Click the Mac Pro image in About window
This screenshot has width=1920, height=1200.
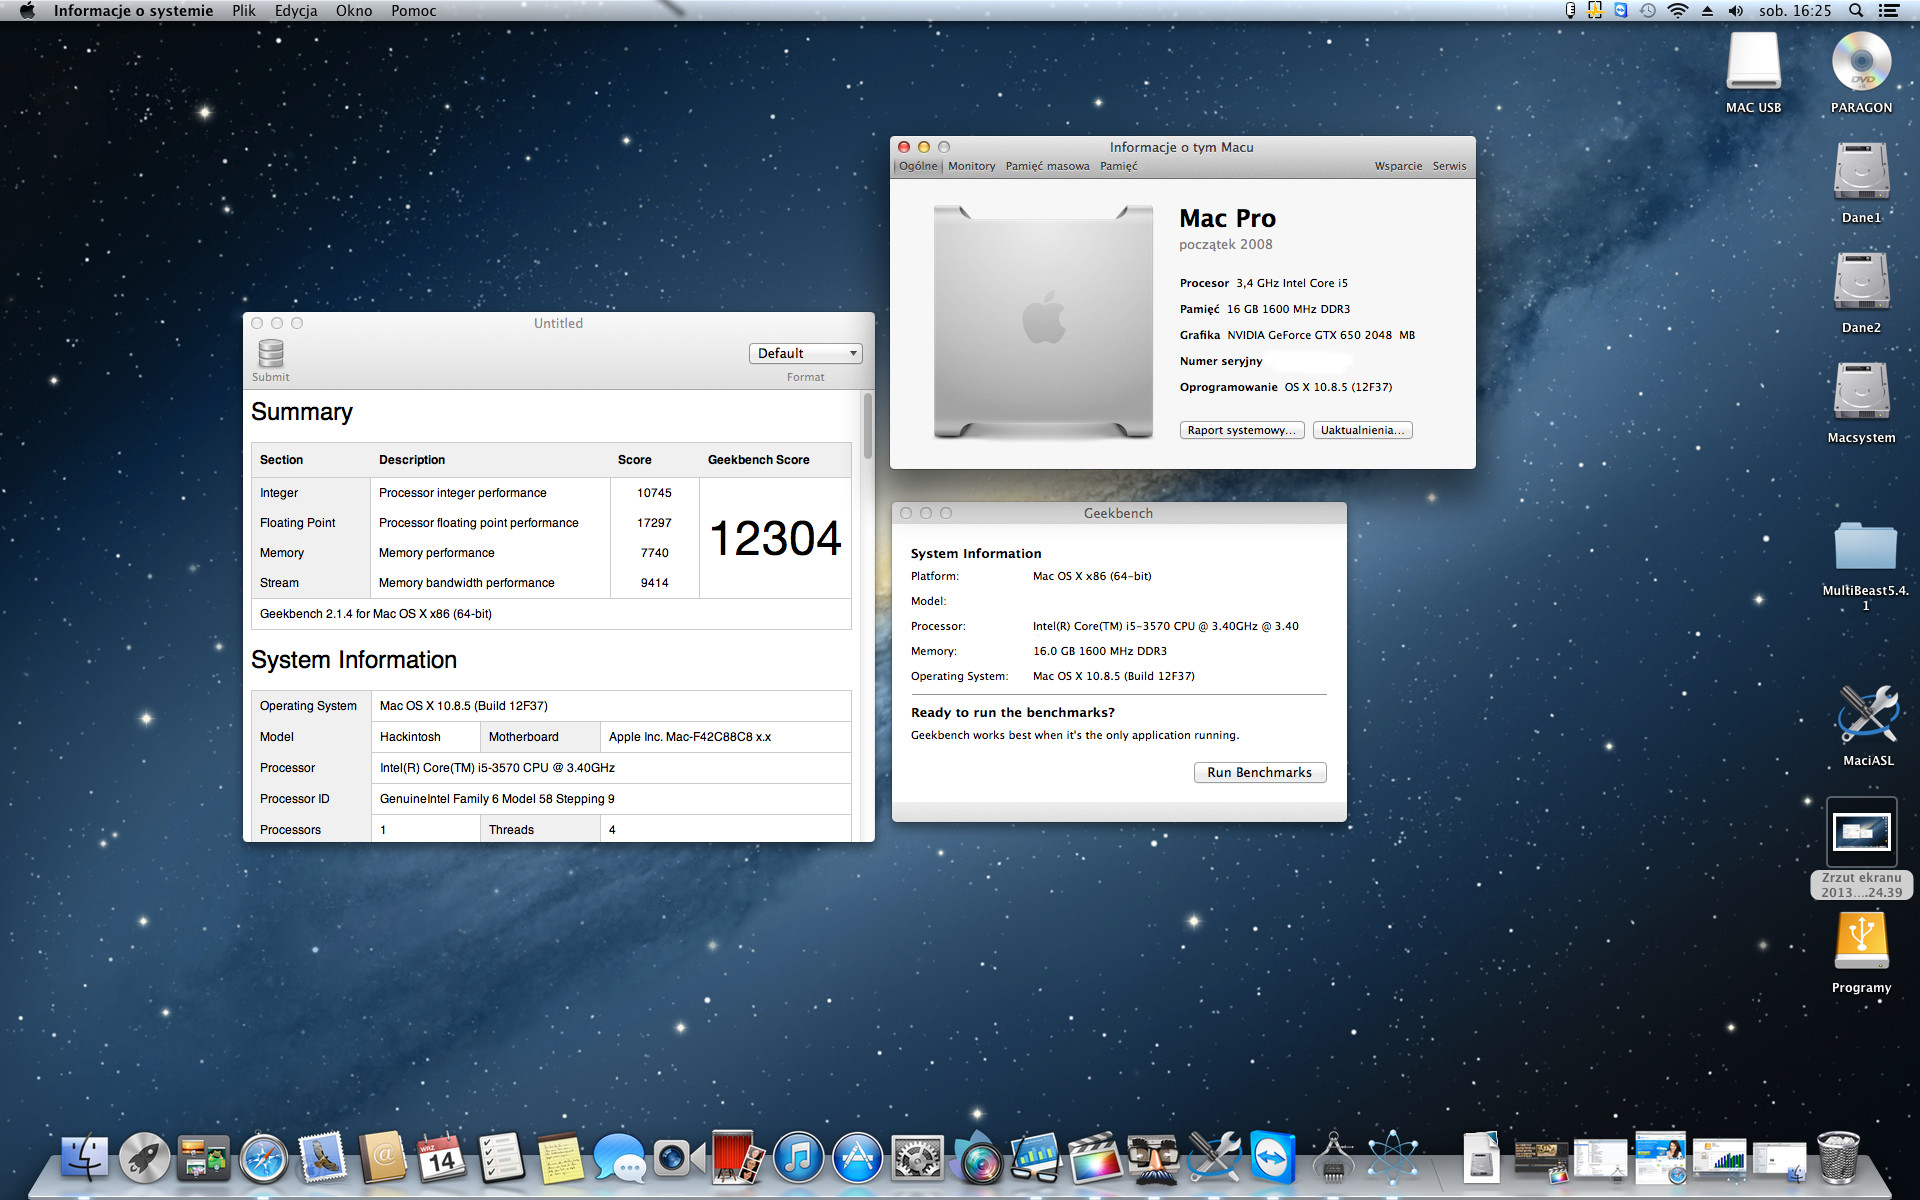tap(1043, 322)
